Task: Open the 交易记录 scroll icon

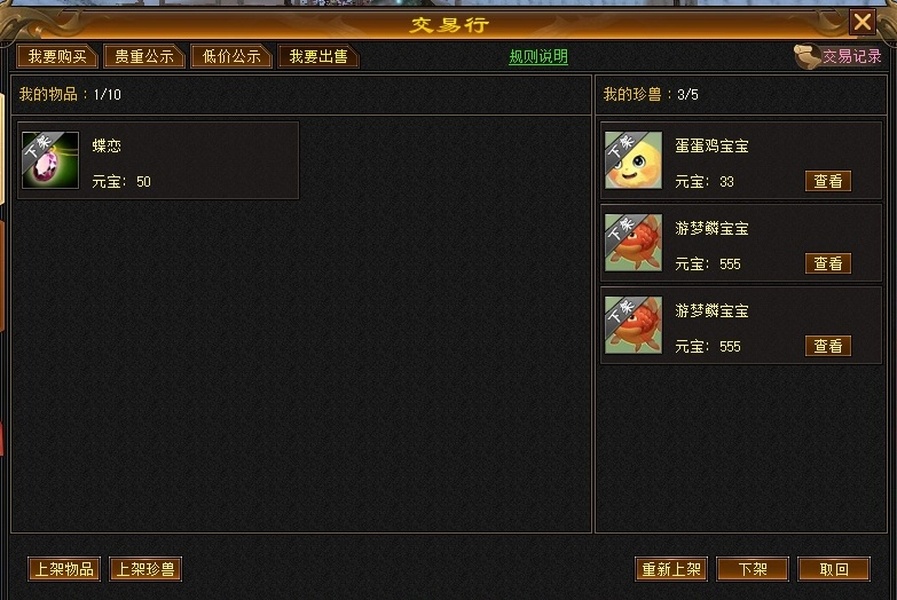Action: (x=807, y=57)
